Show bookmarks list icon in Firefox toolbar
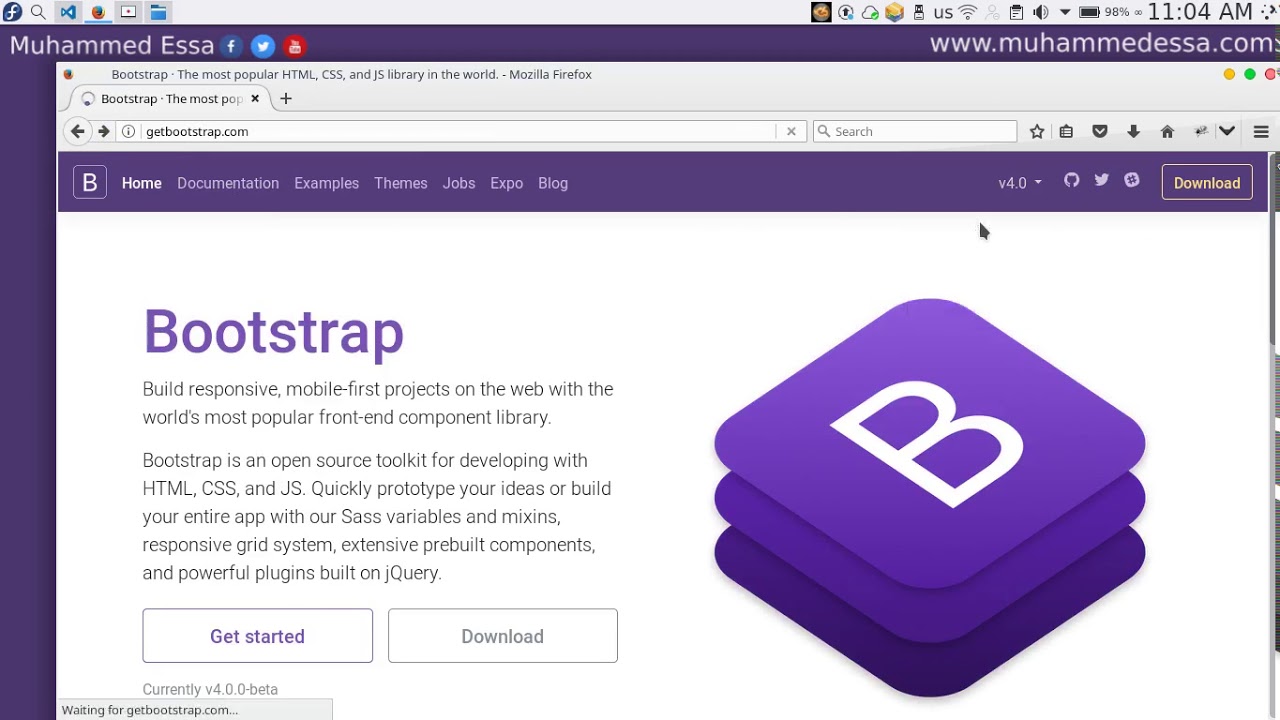The width and height of the screenshot is (1280, 720). pyautogui.click(x=1066, y=131)
